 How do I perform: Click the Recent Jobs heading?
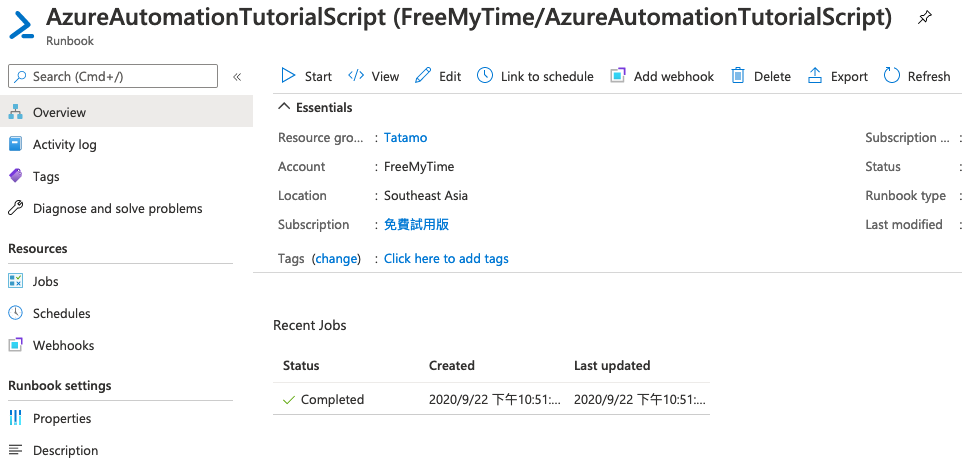310,325
